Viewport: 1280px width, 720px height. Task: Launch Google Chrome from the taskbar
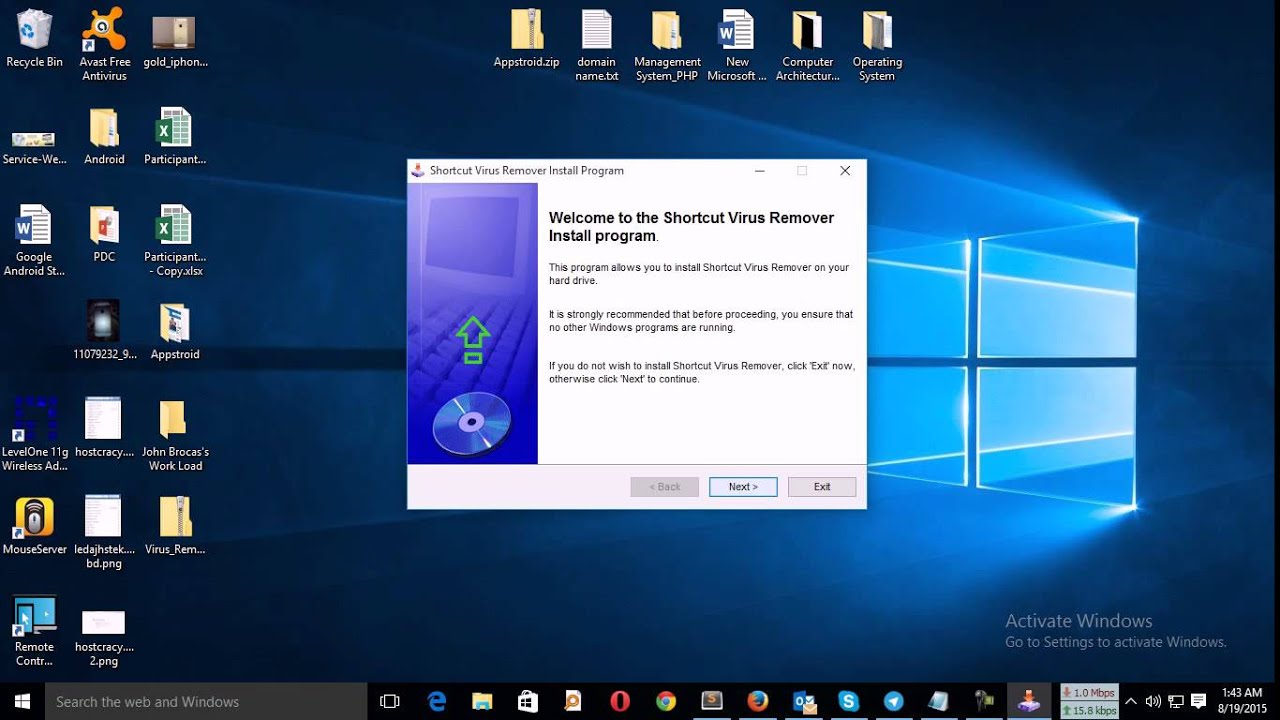666,701
